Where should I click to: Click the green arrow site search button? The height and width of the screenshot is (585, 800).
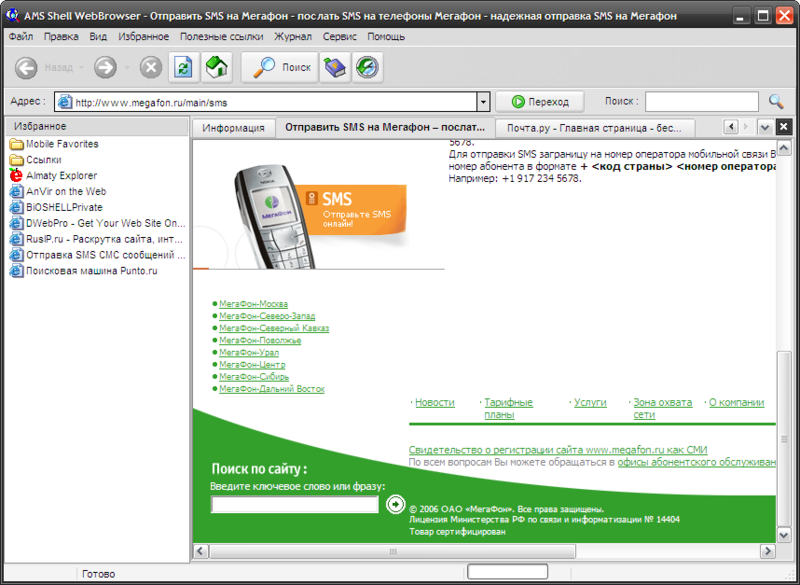click(x=395, y=504)
